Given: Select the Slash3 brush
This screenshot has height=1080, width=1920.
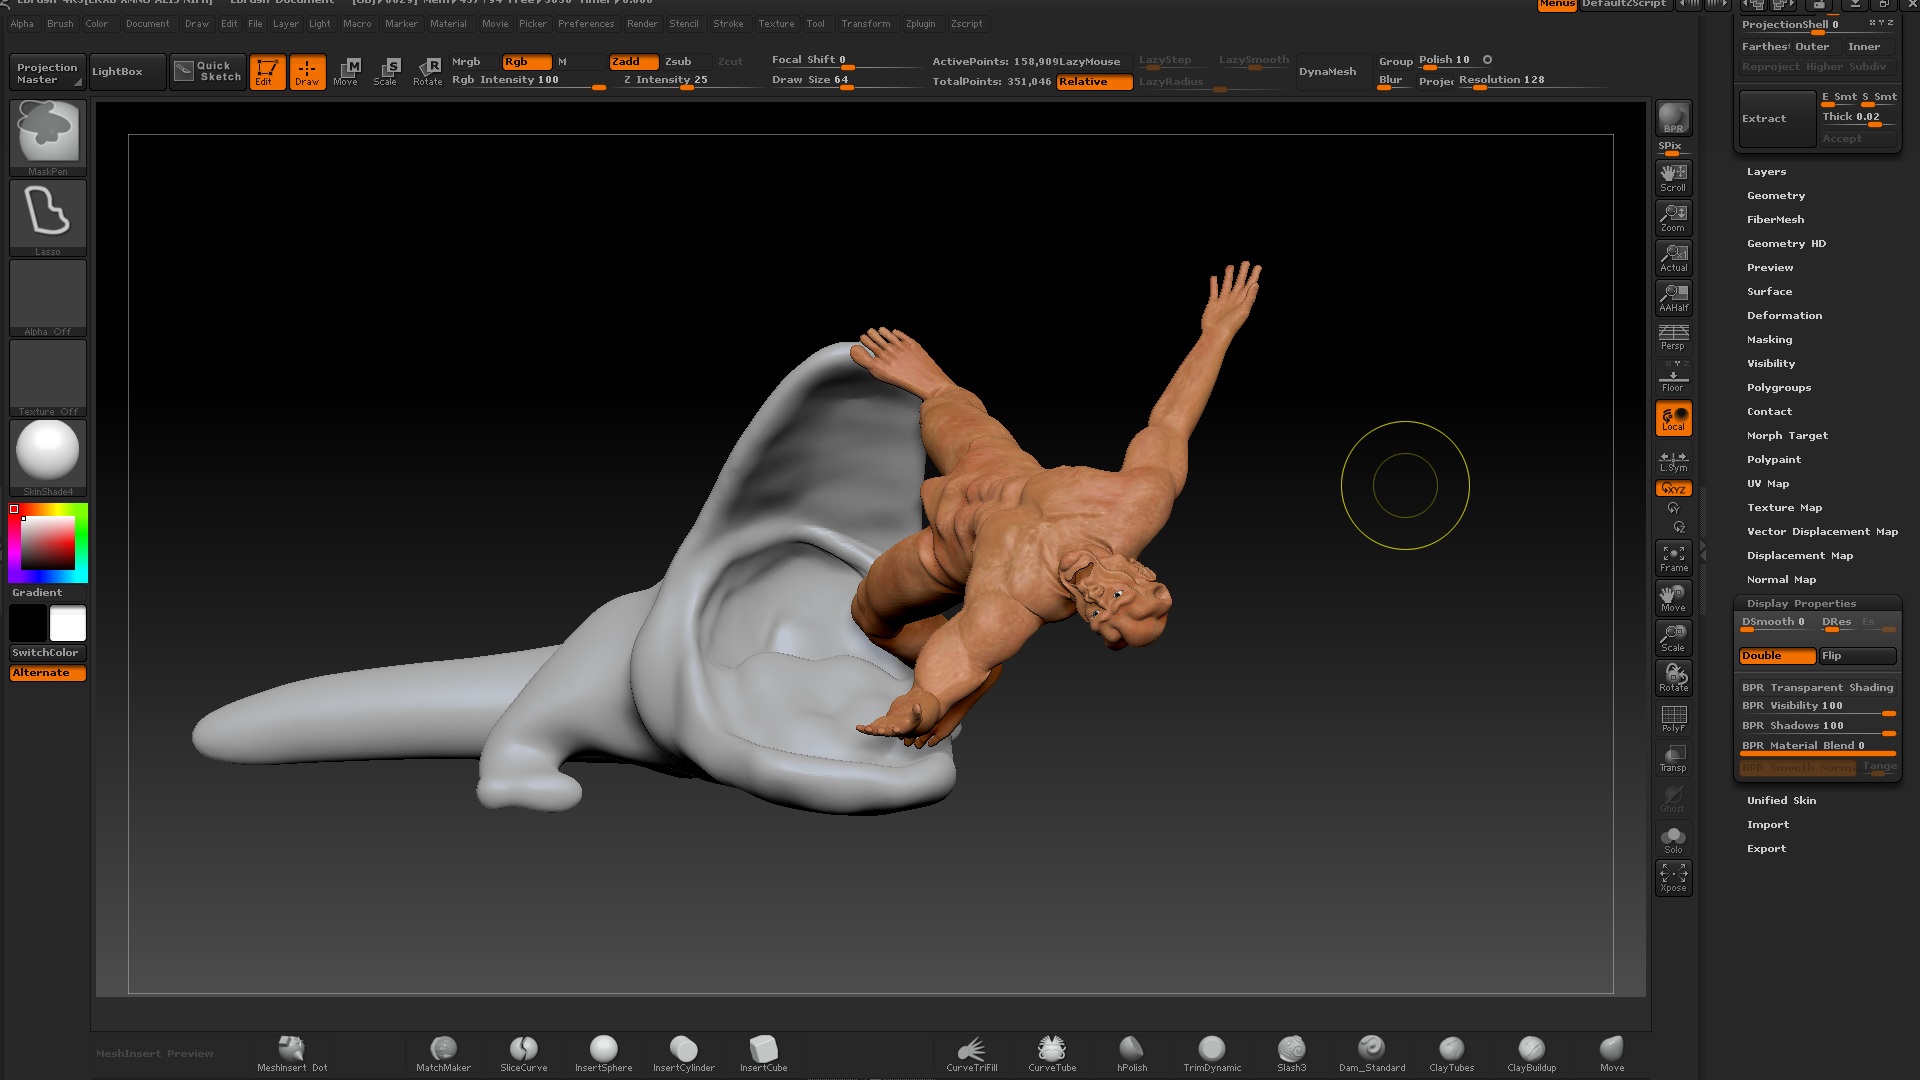Looking at the screenshot, I should (x=1291, y=1054).
